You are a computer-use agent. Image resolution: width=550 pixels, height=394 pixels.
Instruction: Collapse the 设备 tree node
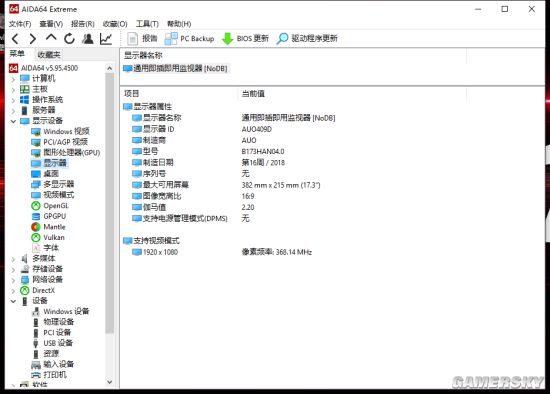coord(13,301)
